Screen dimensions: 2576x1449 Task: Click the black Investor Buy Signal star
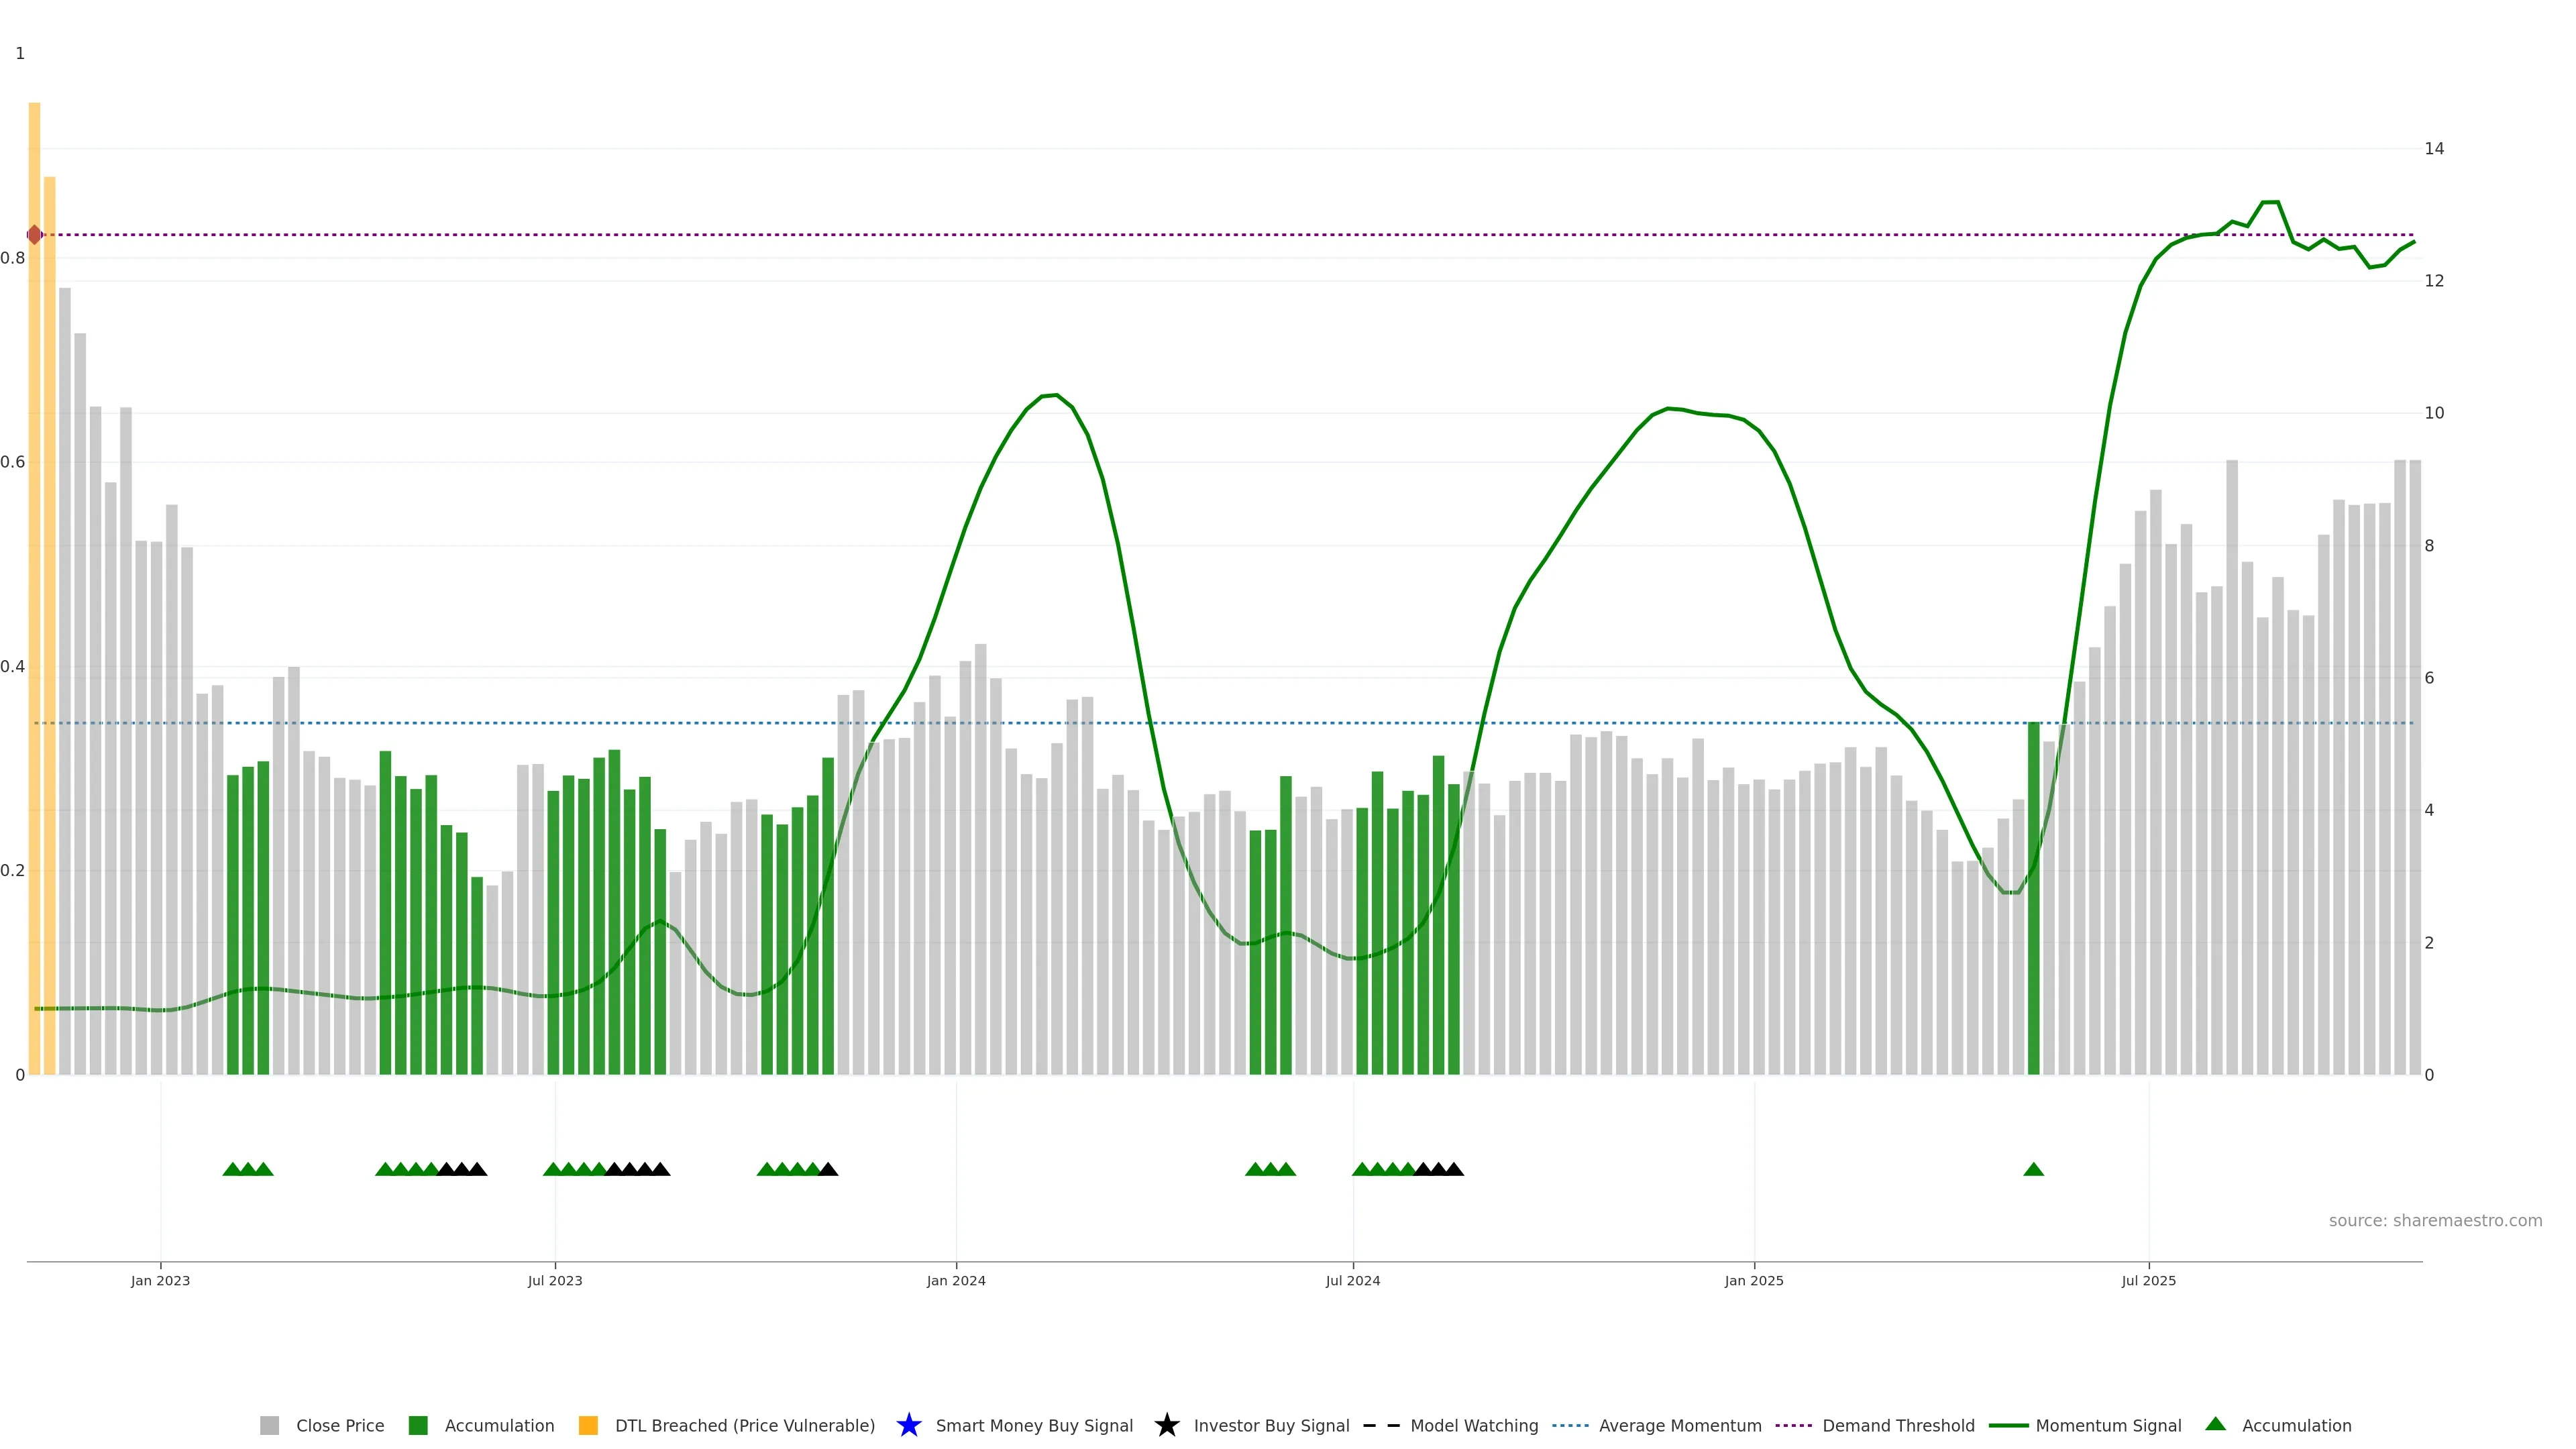pos(1166,1425)
